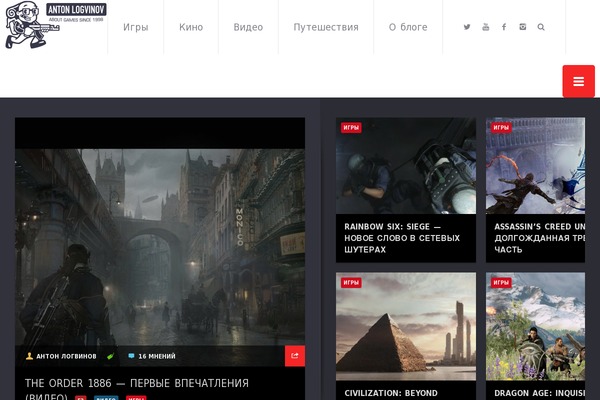The height and width of the screenshot is (400, 600).
Task: Open the О блоге menu item
Action: coord(408,27)
